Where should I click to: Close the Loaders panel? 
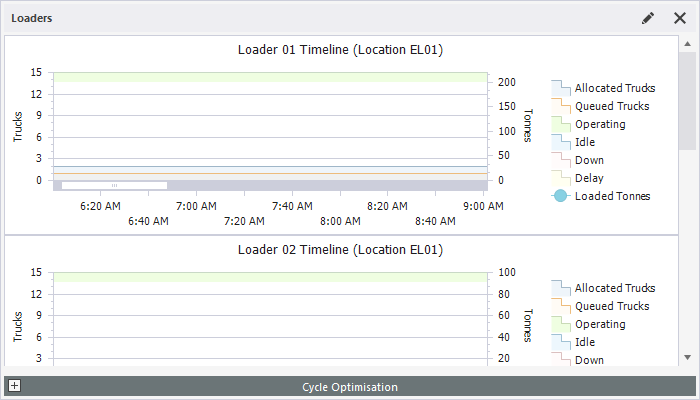click(x=679, y=18)
